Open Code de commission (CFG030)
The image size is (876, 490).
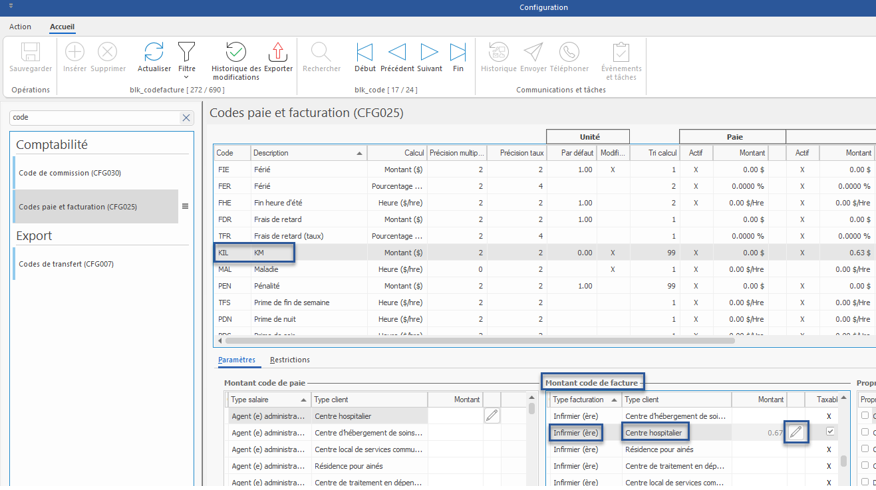pyautogui.click(x=70, y=173)
